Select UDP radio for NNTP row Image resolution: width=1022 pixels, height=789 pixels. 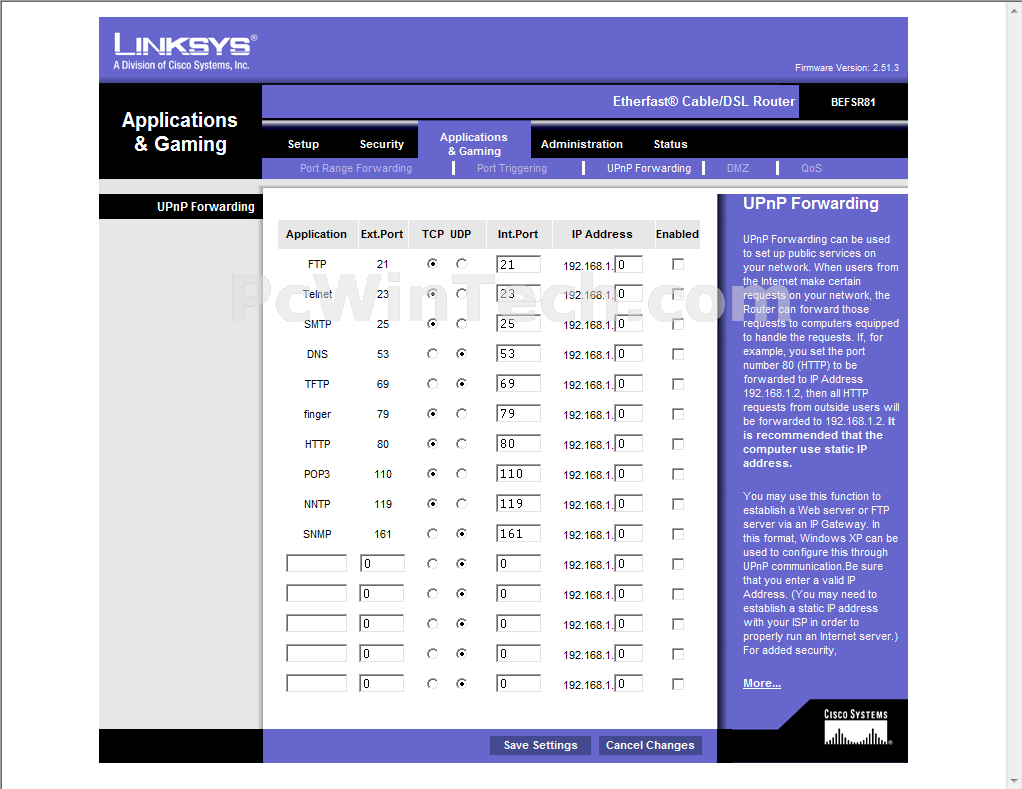[461, 504]
